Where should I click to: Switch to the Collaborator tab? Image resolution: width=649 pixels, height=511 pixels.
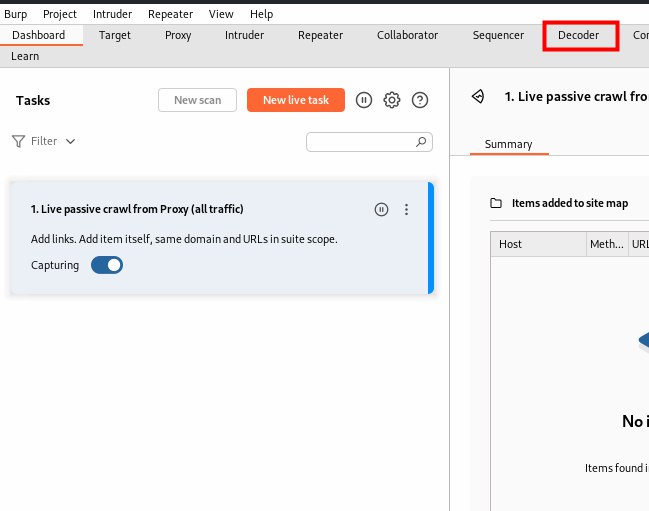(x=407, y=35)
